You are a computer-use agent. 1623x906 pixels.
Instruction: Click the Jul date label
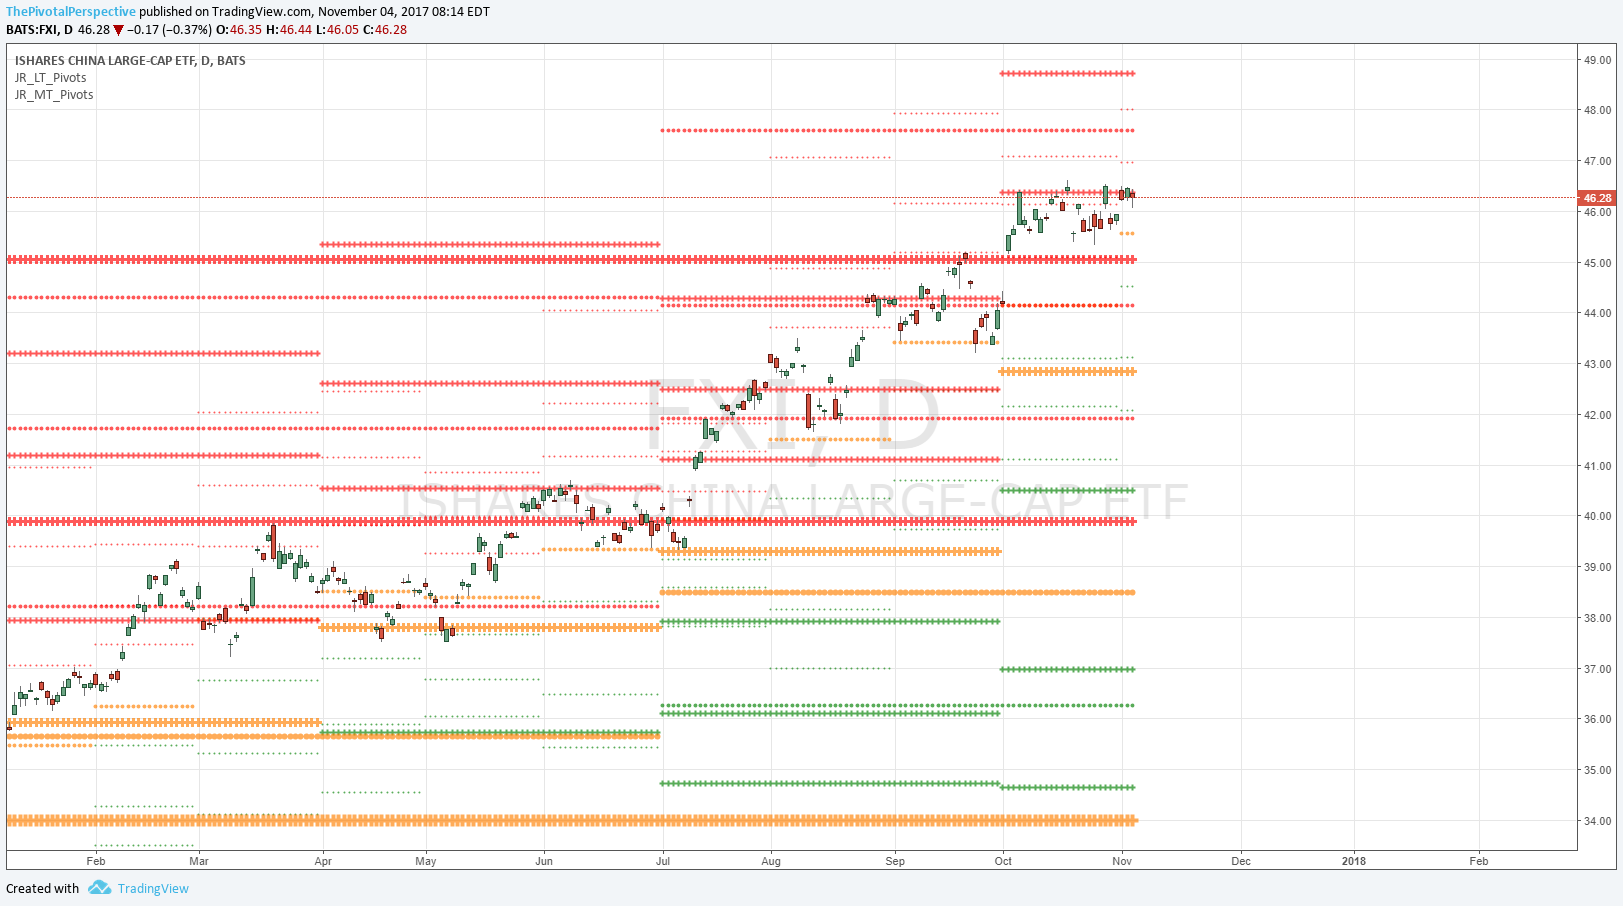[663, 861]
